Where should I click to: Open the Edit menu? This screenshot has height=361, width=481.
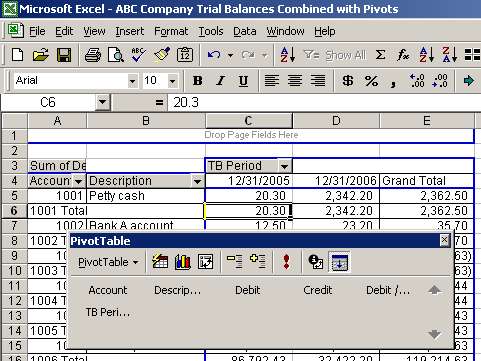[x=64, y=31]
